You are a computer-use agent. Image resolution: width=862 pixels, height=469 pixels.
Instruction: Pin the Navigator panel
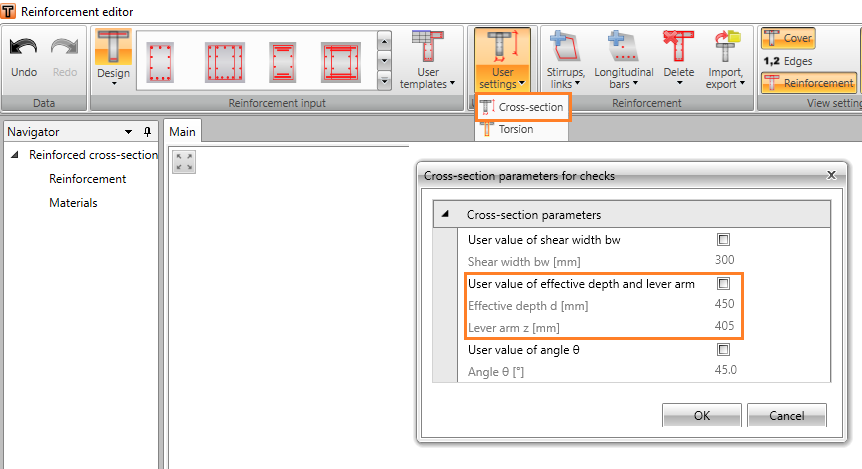pyautogui.click(x=147, y=132)
